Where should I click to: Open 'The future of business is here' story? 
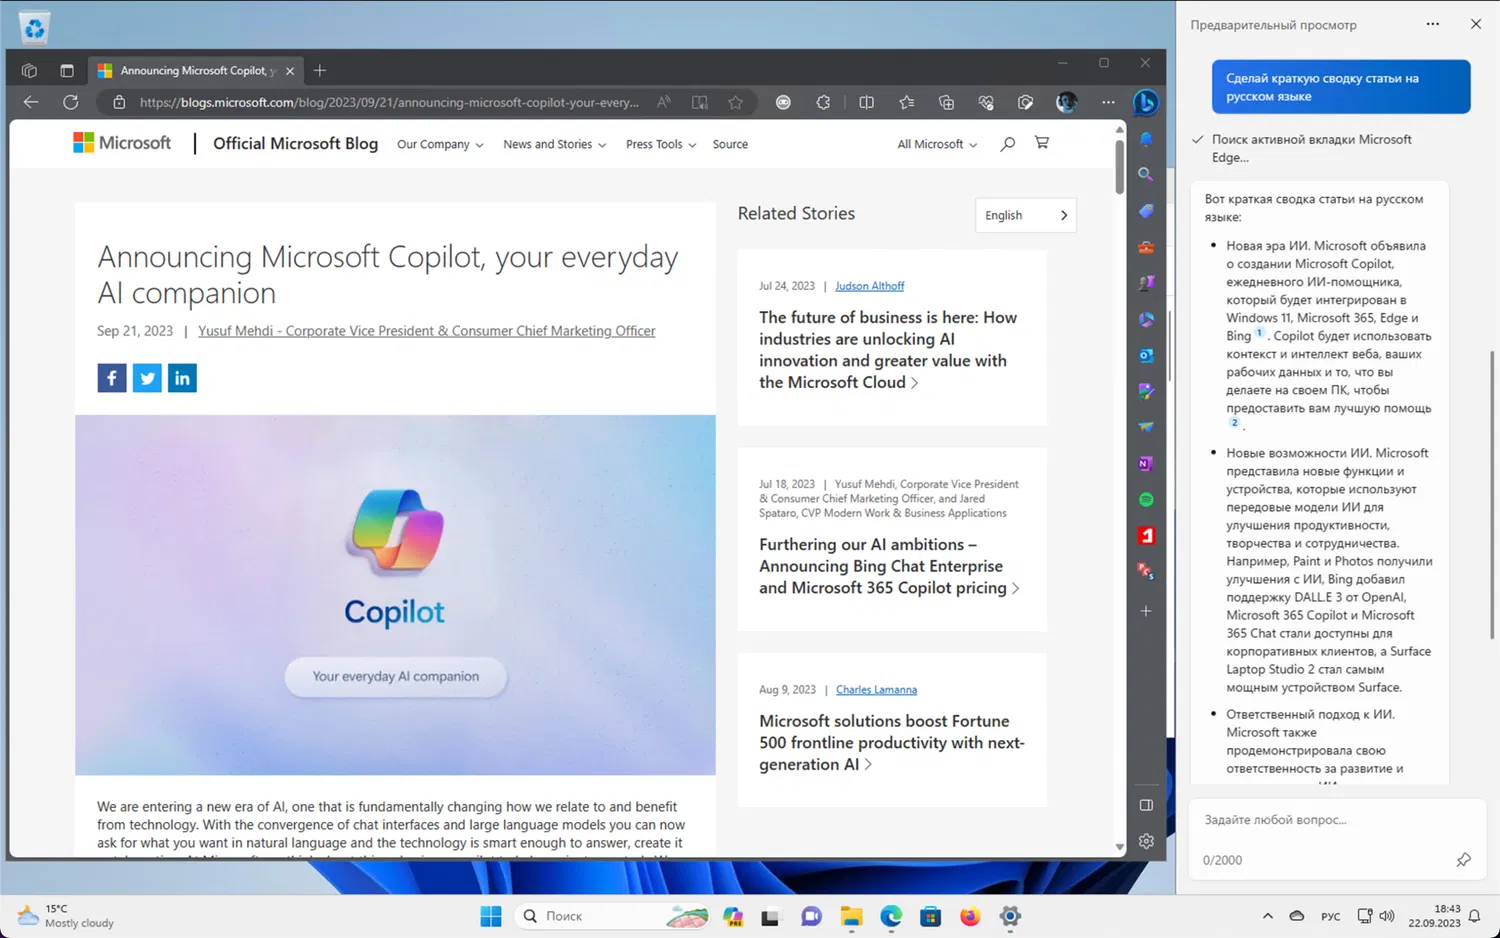[x=888, y=350]
